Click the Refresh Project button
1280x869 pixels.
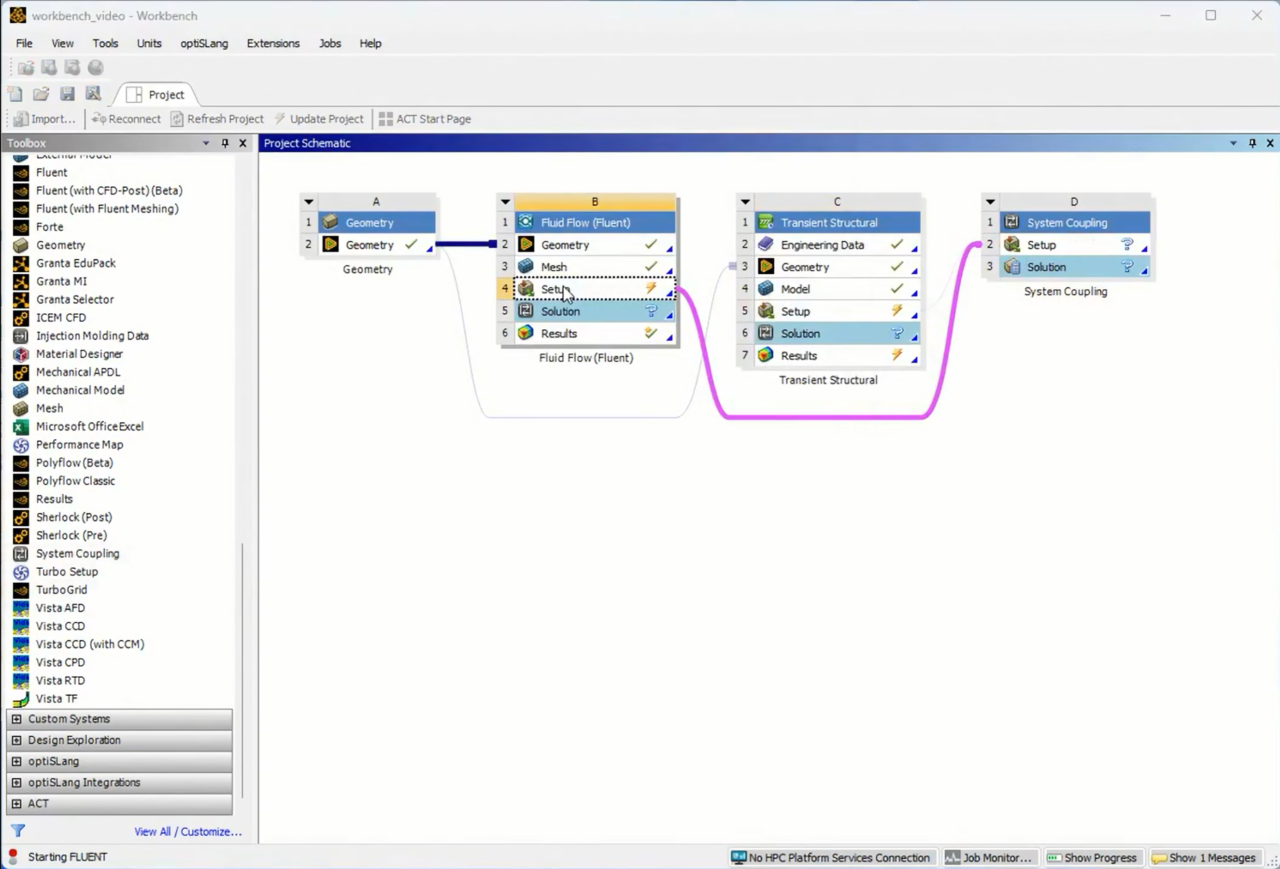(217, 119)
